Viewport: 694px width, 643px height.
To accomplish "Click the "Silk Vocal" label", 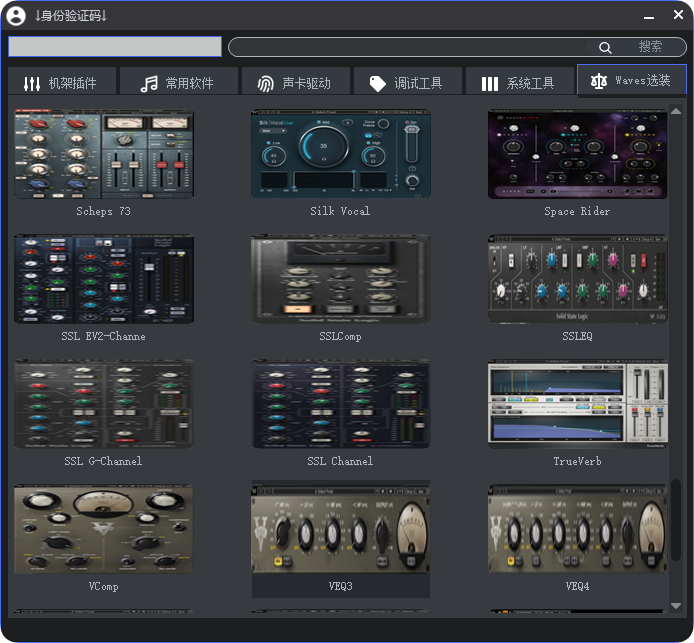I will [340, 211].
